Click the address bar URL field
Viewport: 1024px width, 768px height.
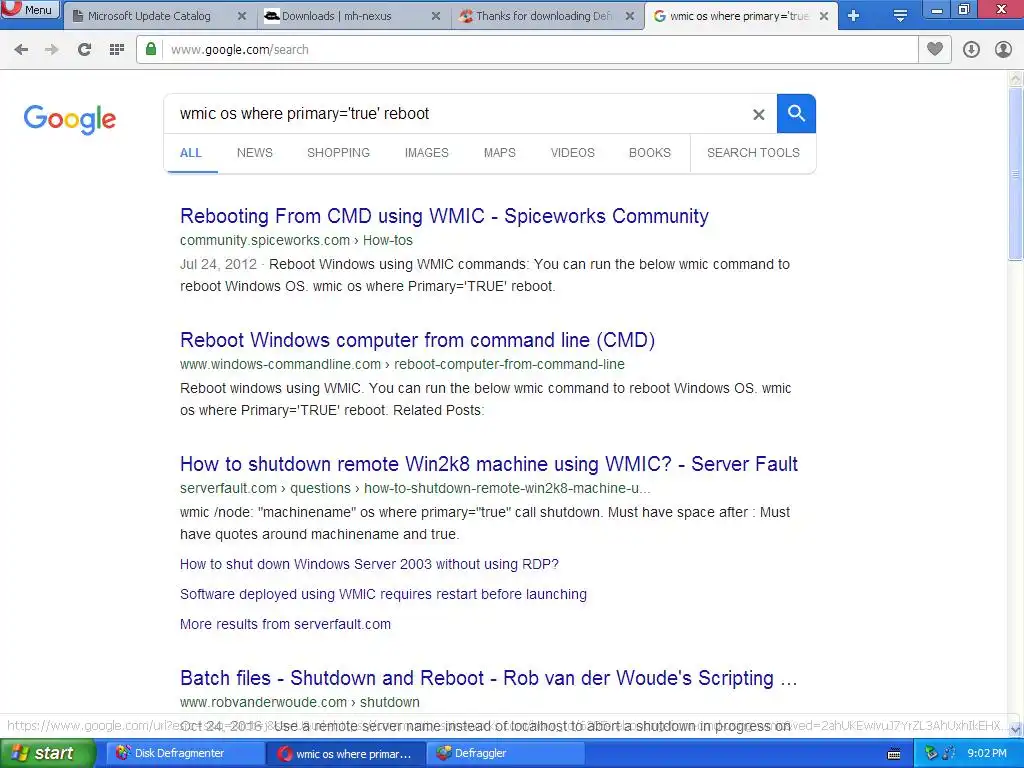tap(539, 50)
